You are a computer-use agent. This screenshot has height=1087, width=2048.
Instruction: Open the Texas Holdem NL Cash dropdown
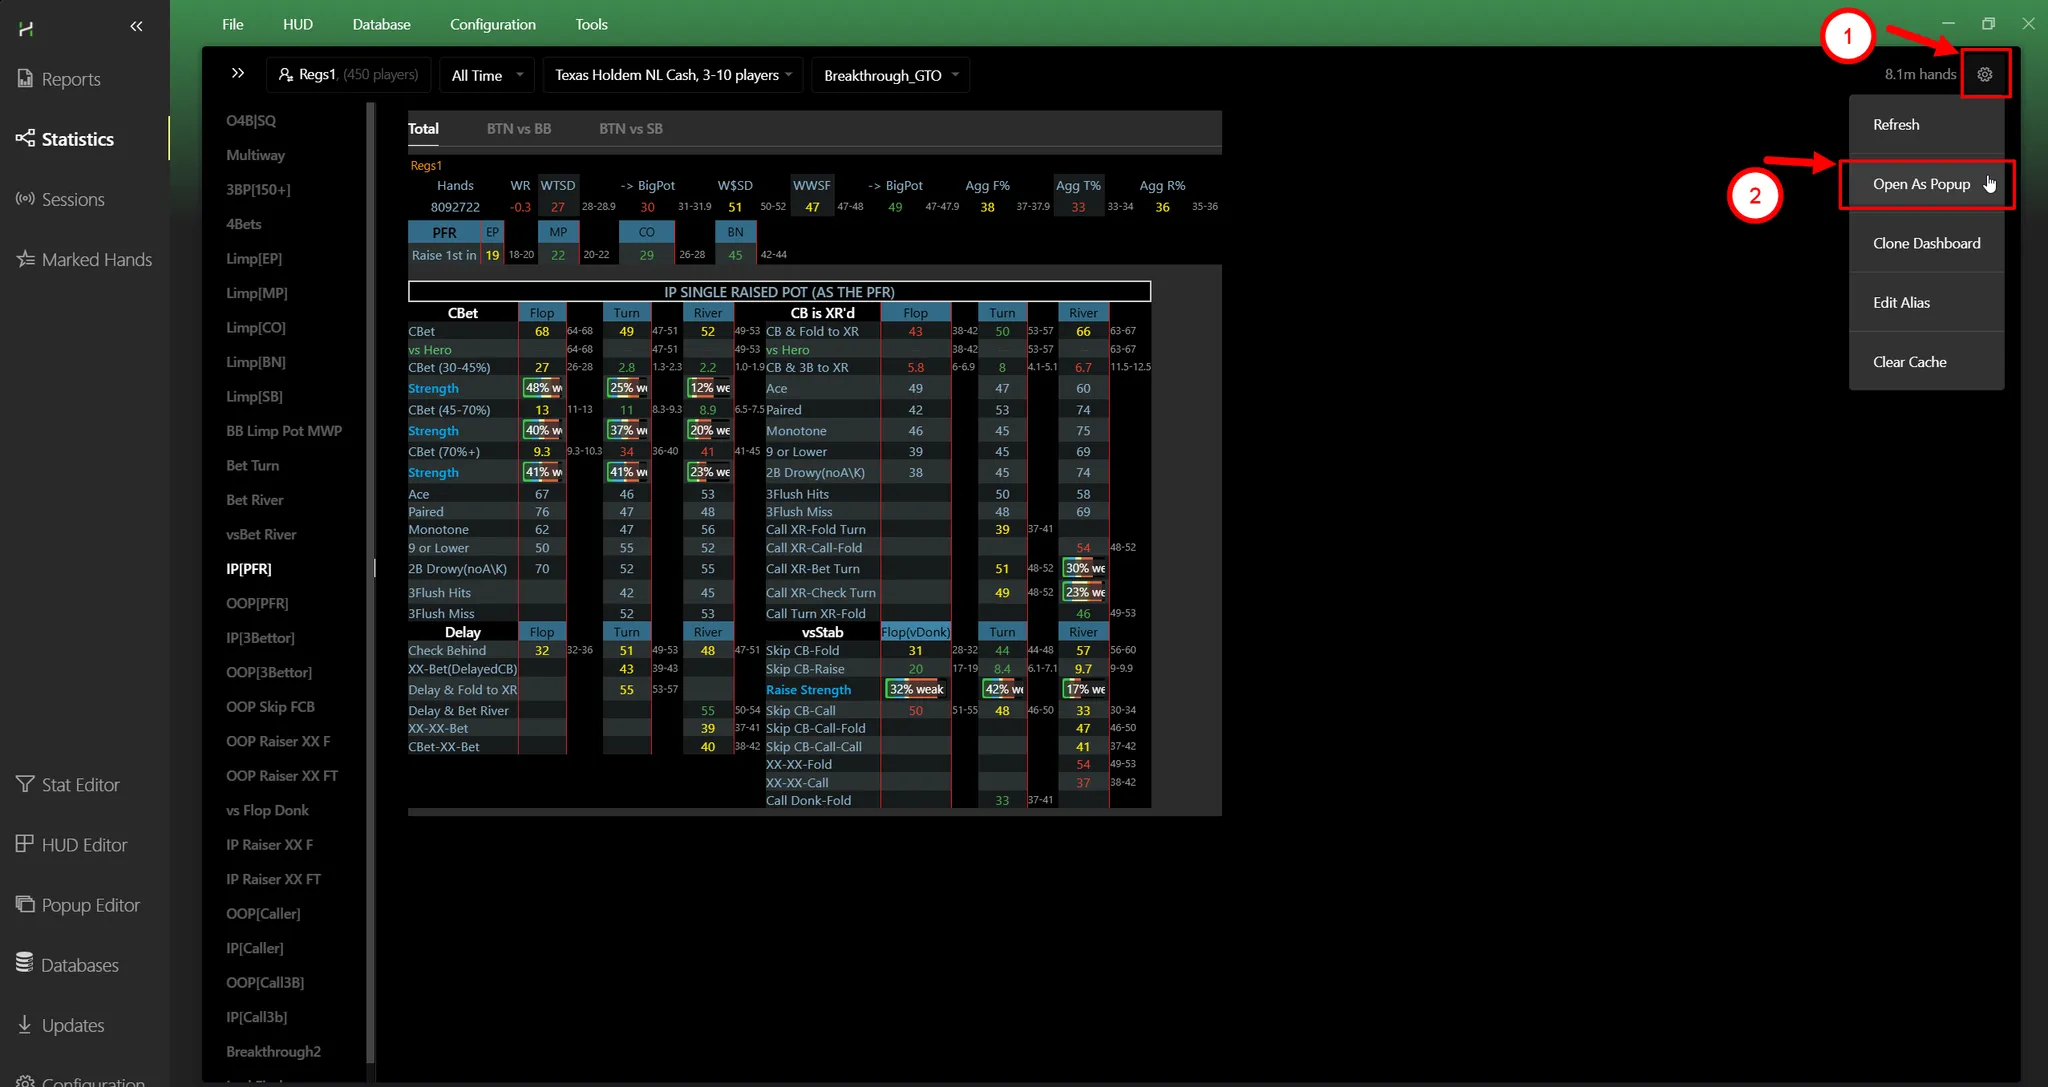pos(673,75)
